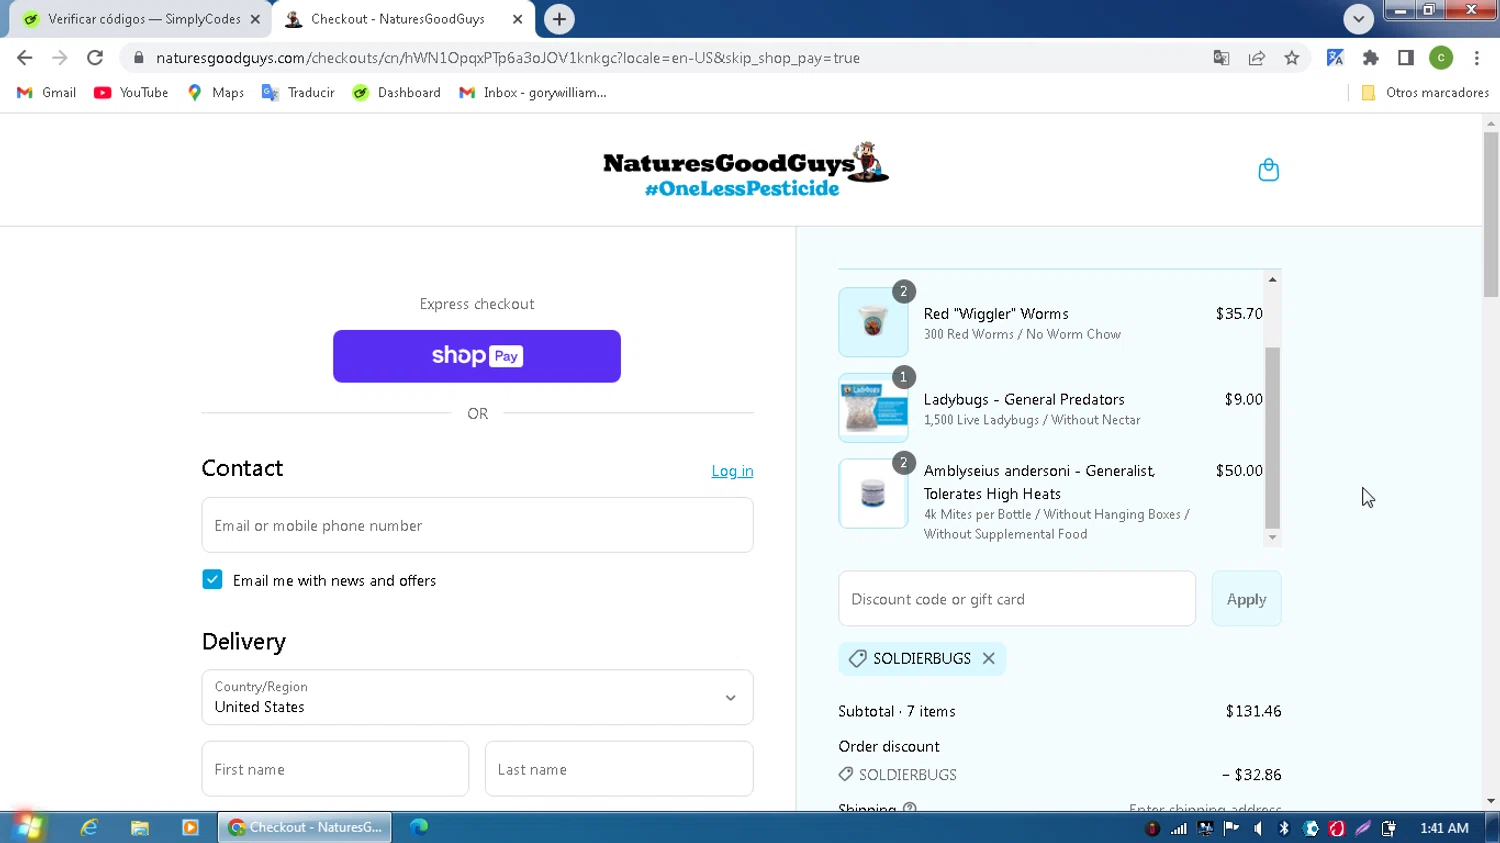Open the Traducir bookmark

click(x=298, y=92)
